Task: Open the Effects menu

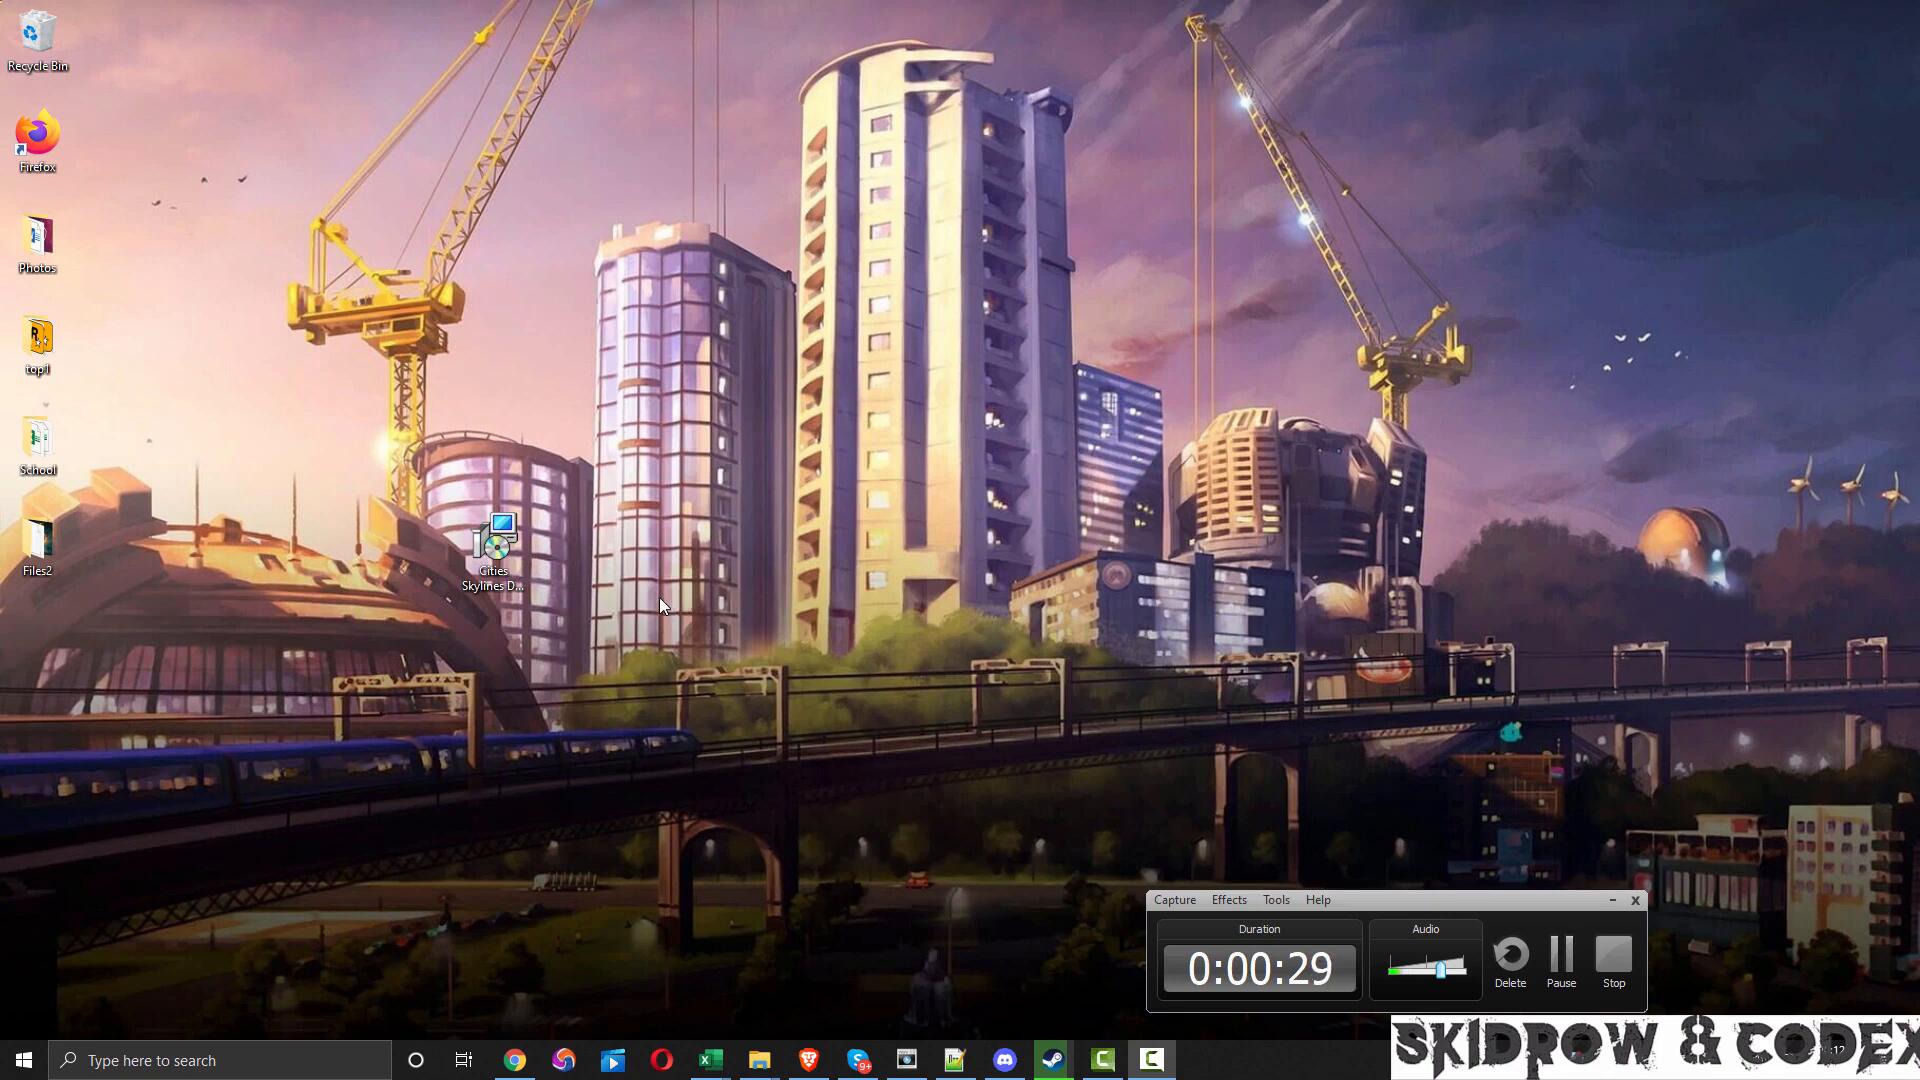Action: (x=1229, y=900)
